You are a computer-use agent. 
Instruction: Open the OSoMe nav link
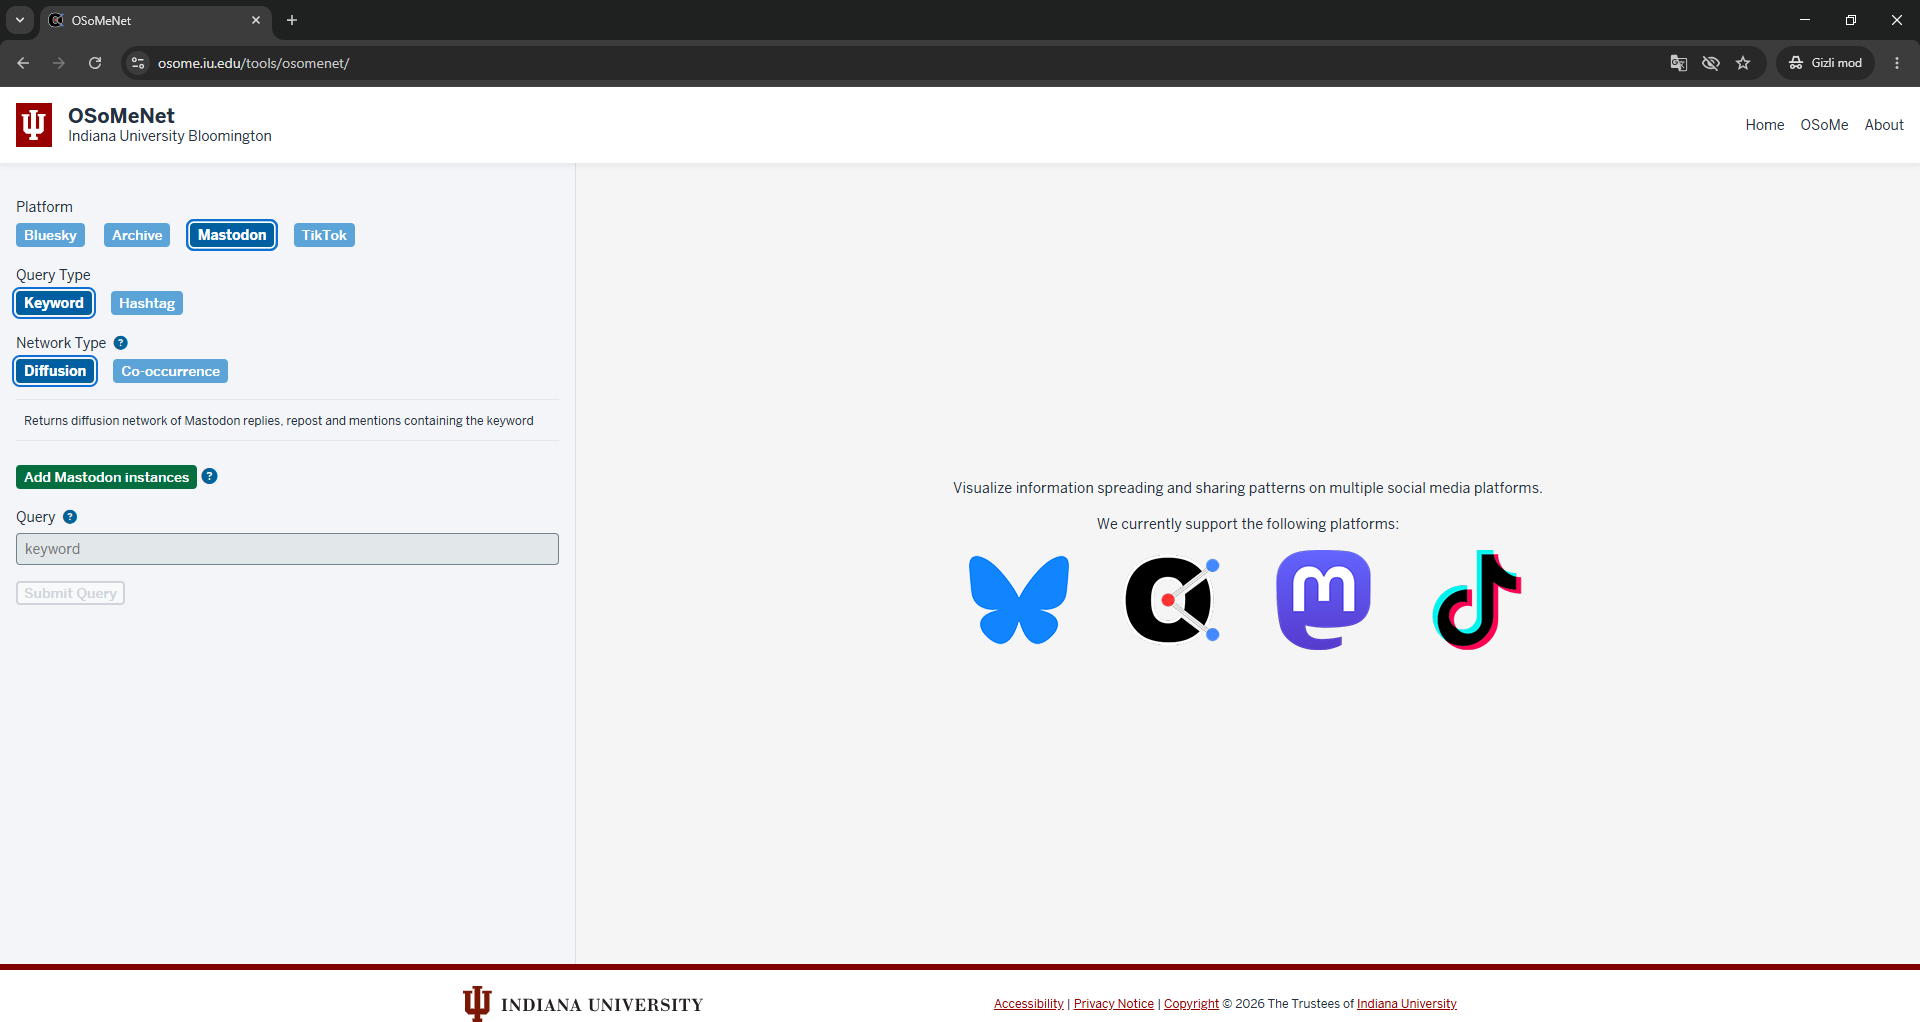point(1824,125)
